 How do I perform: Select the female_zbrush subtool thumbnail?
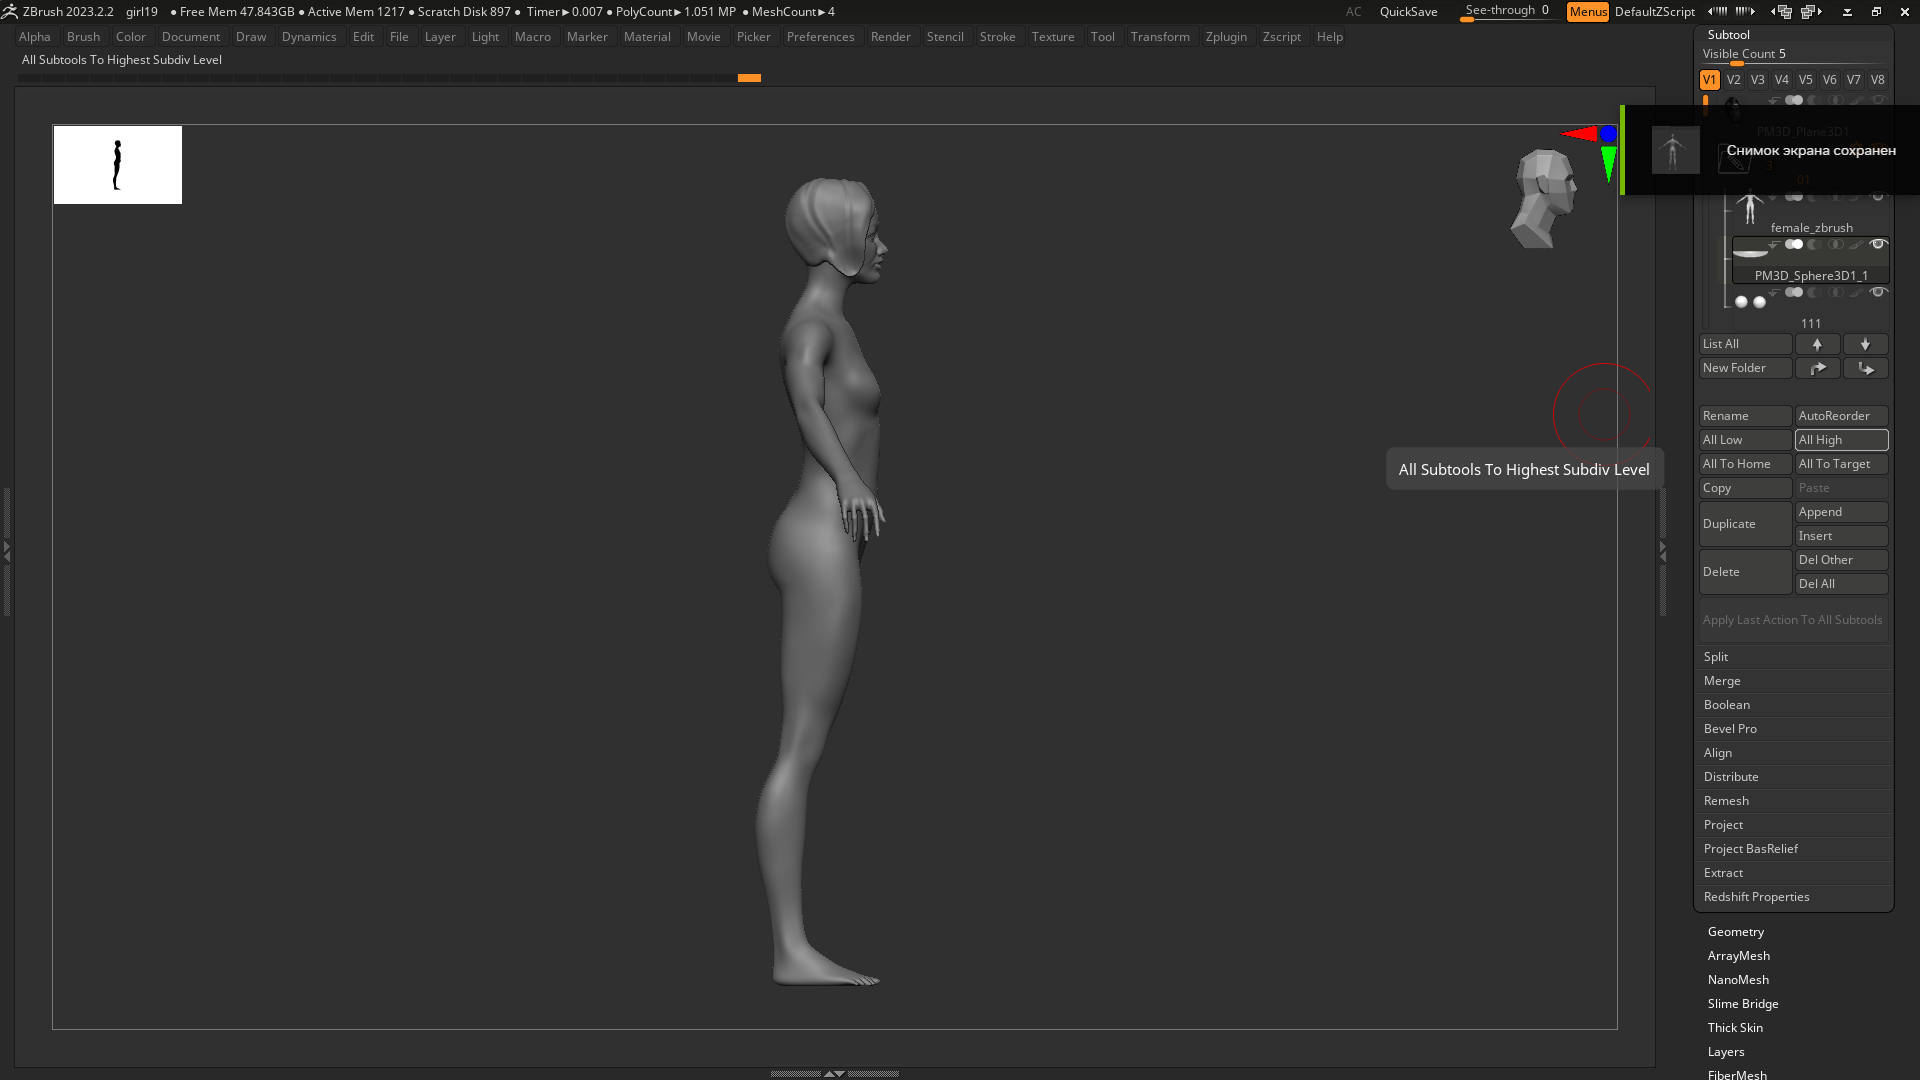tap(1749, 210)
